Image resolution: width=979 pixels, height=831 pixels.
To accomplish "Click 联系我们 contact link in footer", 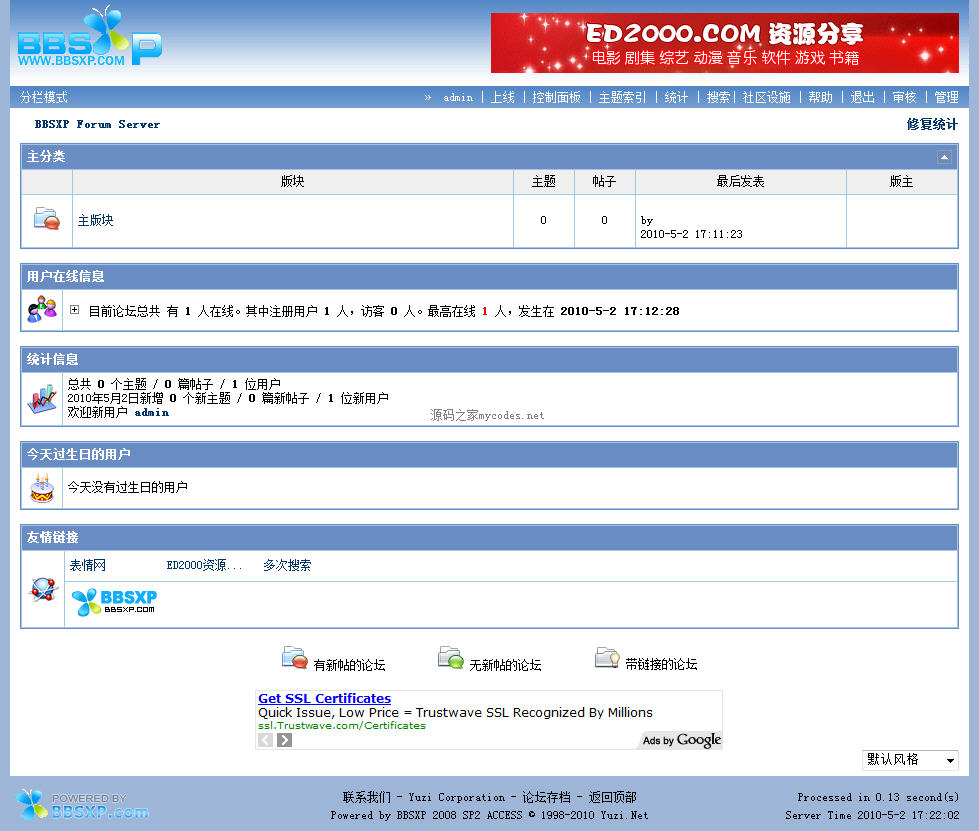I will coord(367,797).
